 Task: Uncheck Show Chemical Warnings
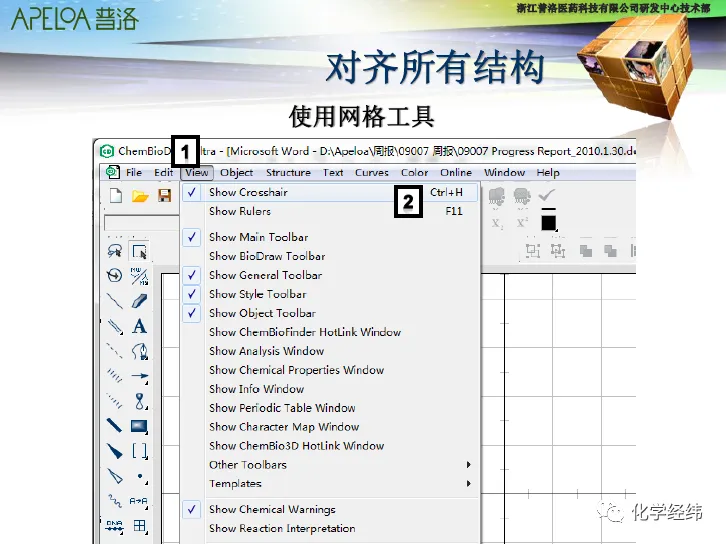pyautogui.click(x=329, y=509)
